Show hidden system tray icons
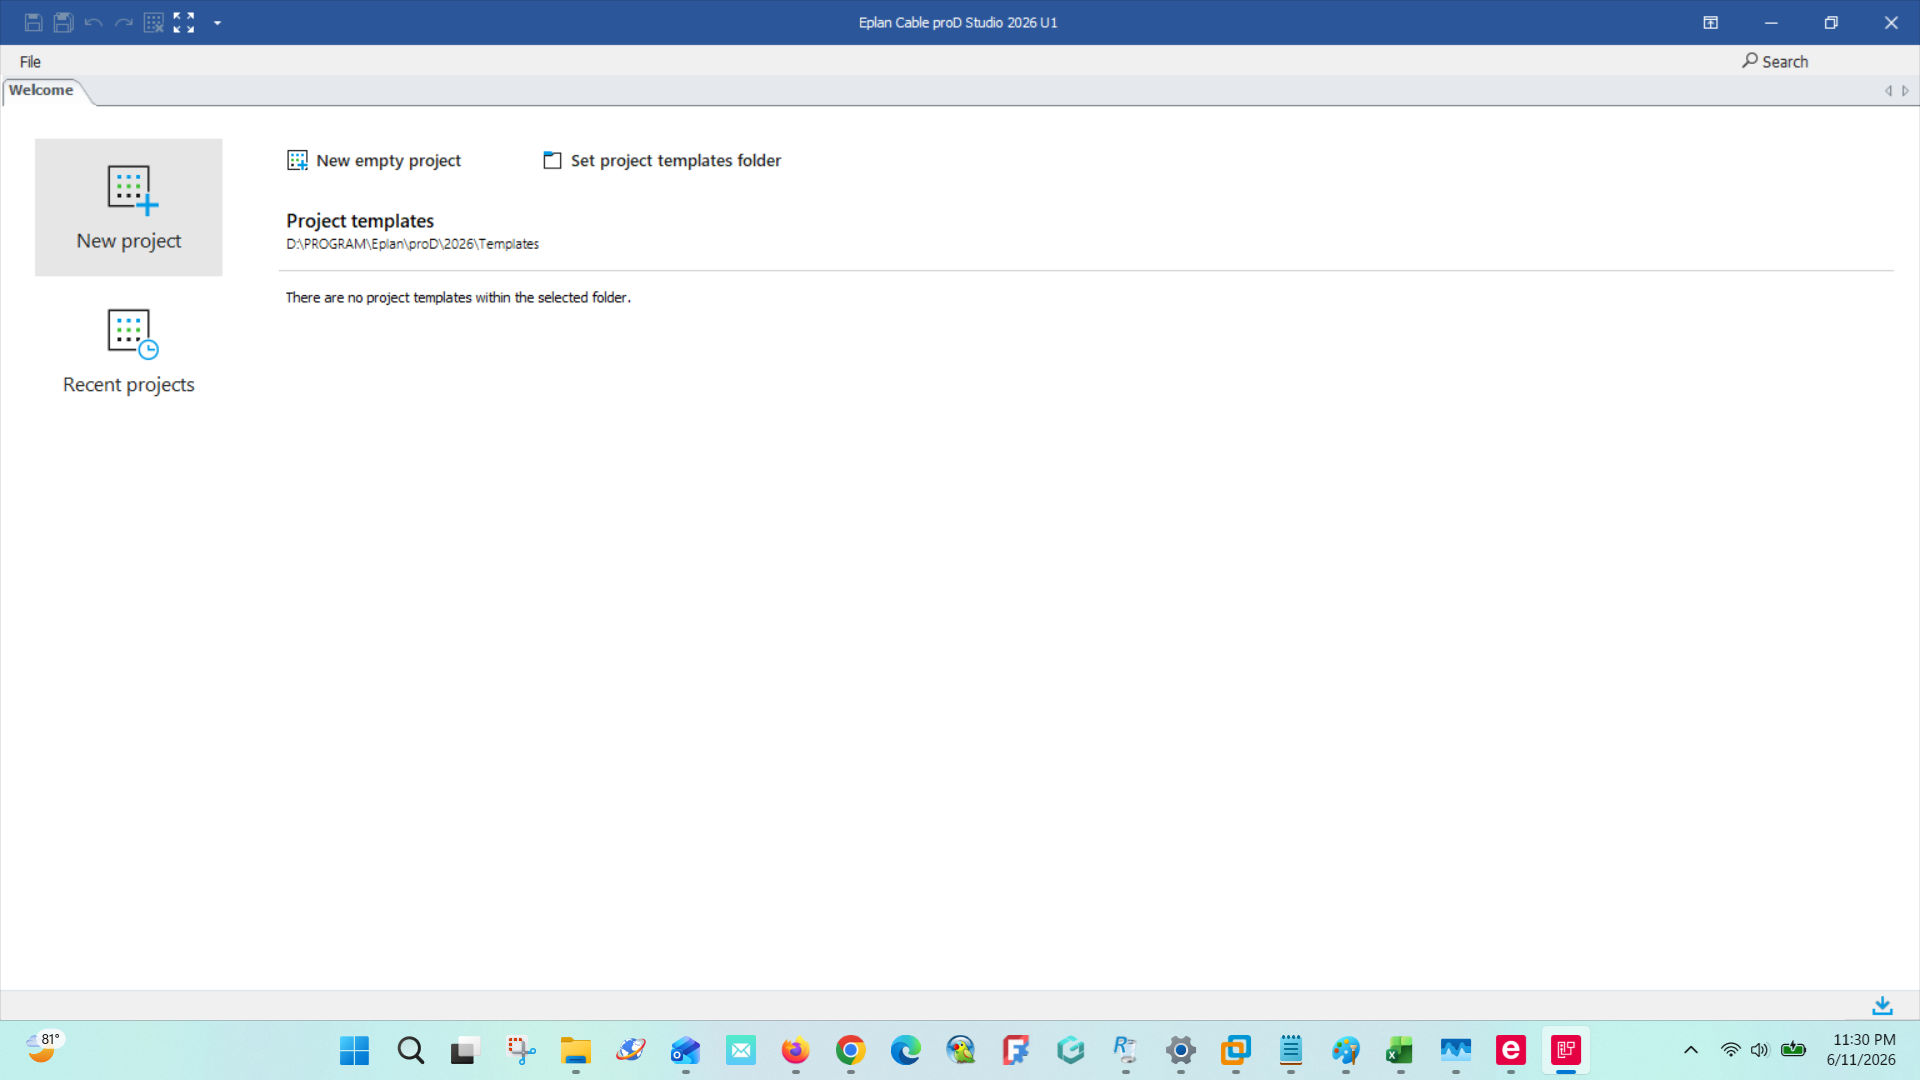This screenshot has height=1080, width=1920. pos(1691,1050)
